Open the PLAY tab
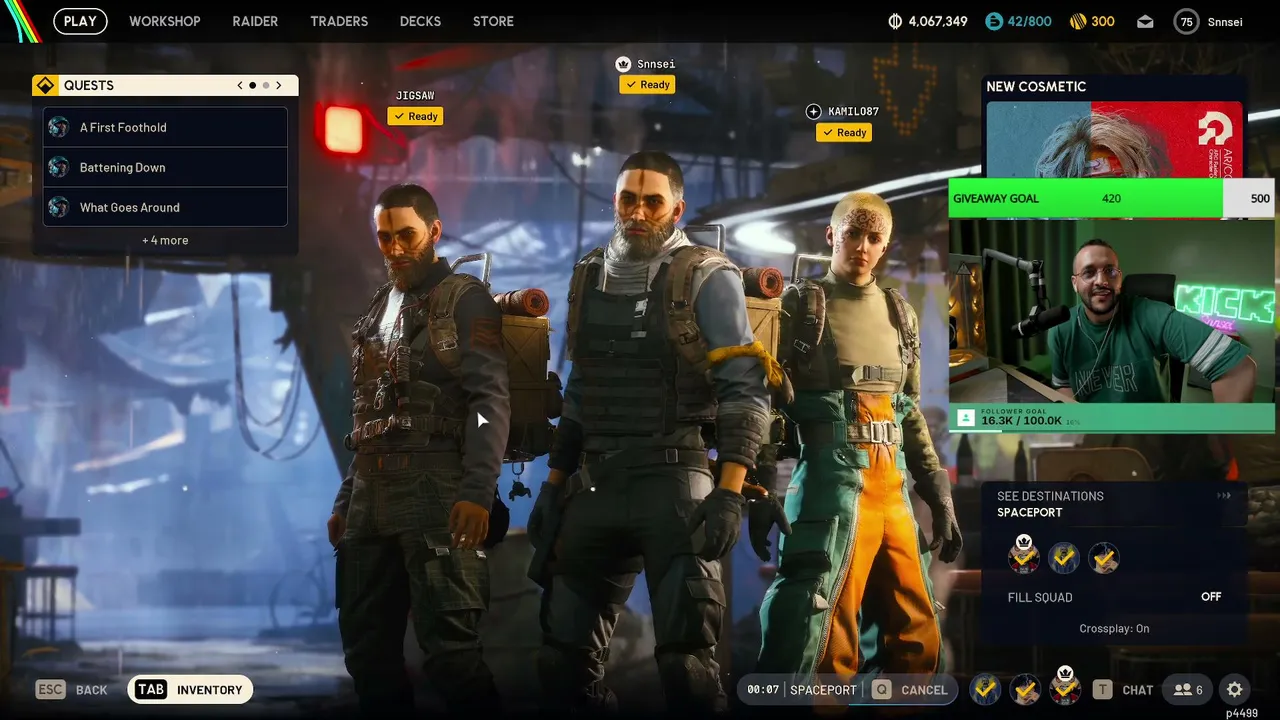The width and height of the screenshot is (1280, 720). [80, 21]
